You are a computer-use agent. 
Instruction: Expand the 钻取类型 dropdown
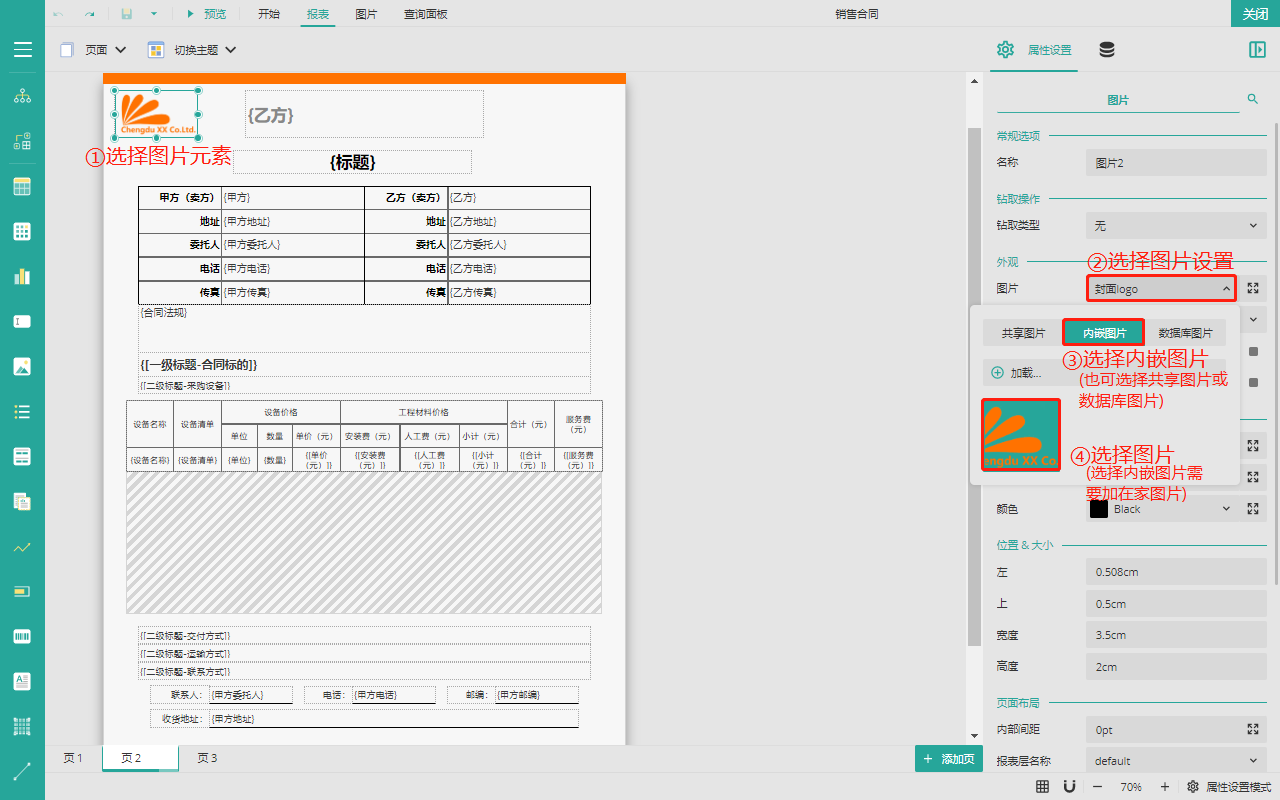1176,226
